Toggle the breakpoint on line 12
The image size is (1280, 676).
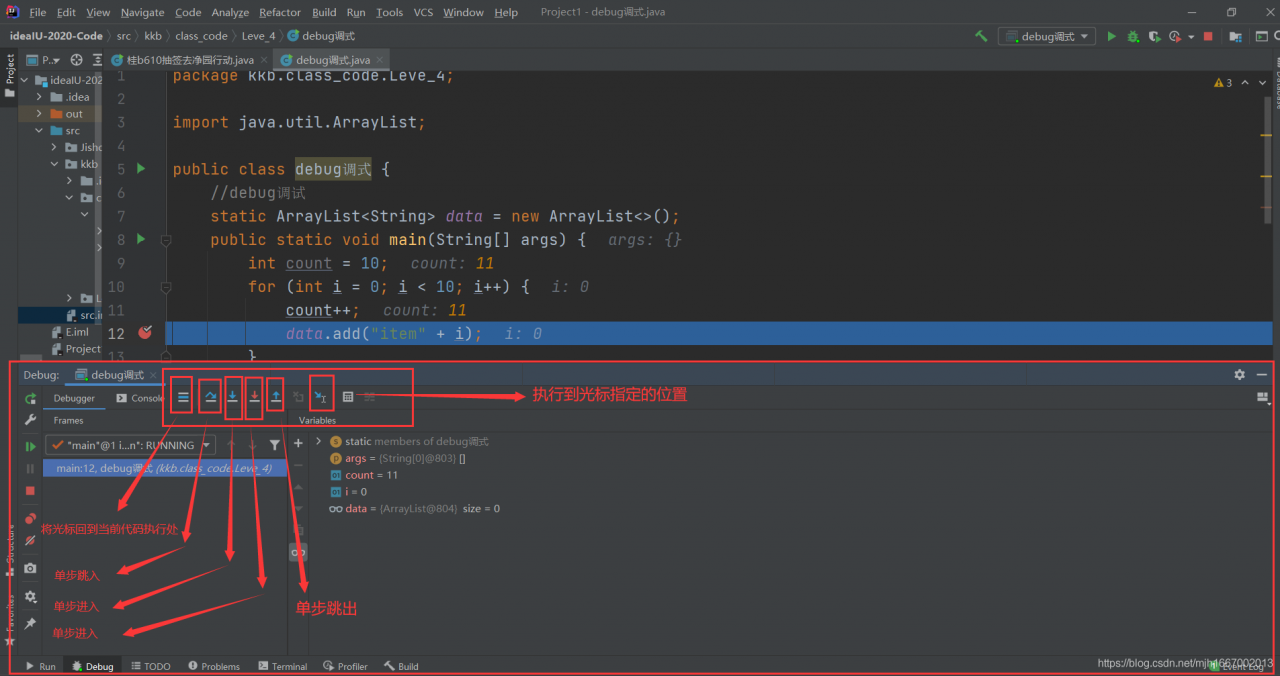145,333
